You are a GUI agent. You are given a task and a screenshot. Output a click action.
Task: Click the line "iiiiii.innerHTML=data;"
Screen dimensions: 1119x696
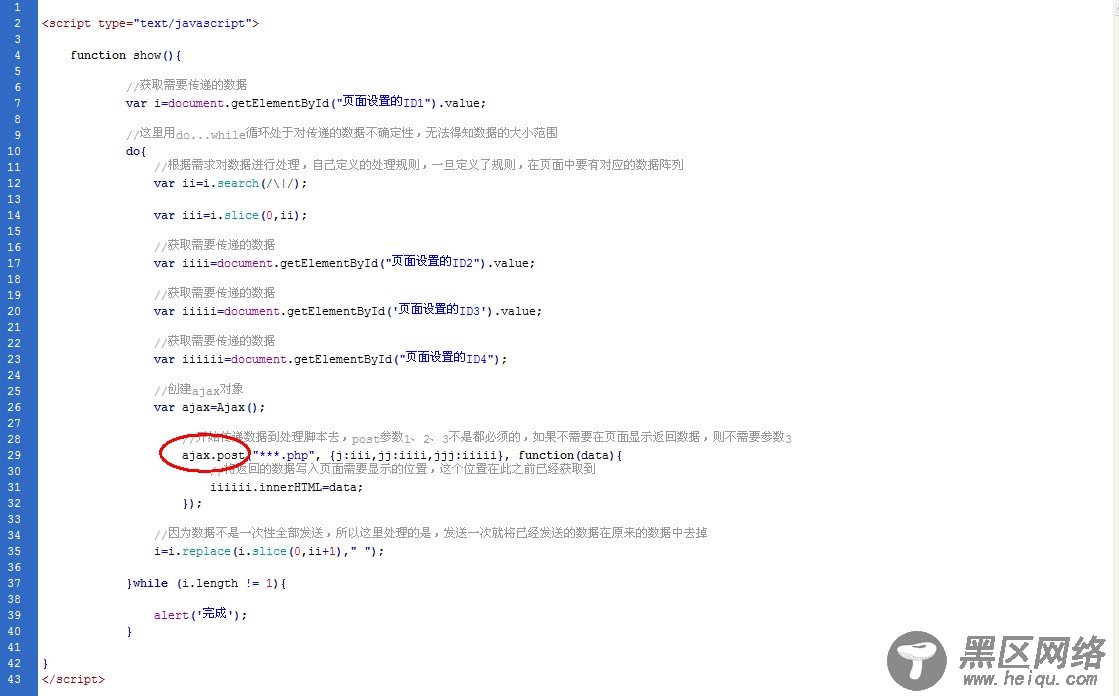(286, 487)
